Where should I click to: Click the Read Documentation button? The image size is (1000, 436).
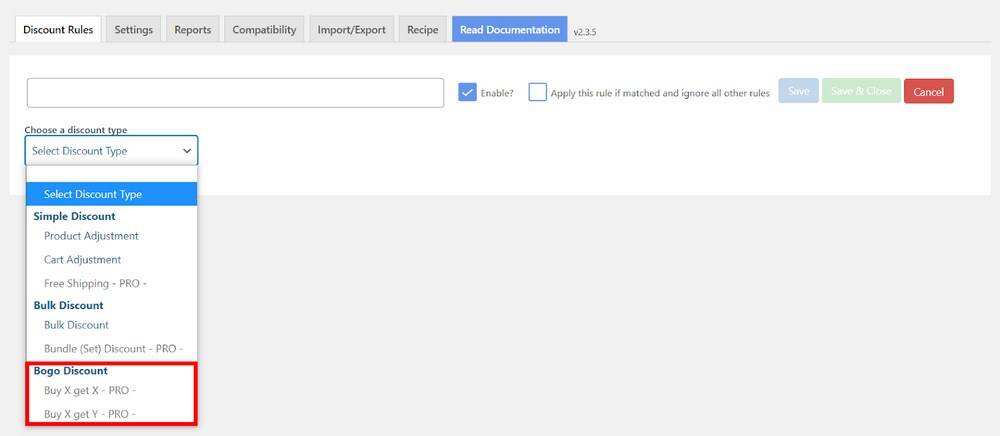pos(509,30)
